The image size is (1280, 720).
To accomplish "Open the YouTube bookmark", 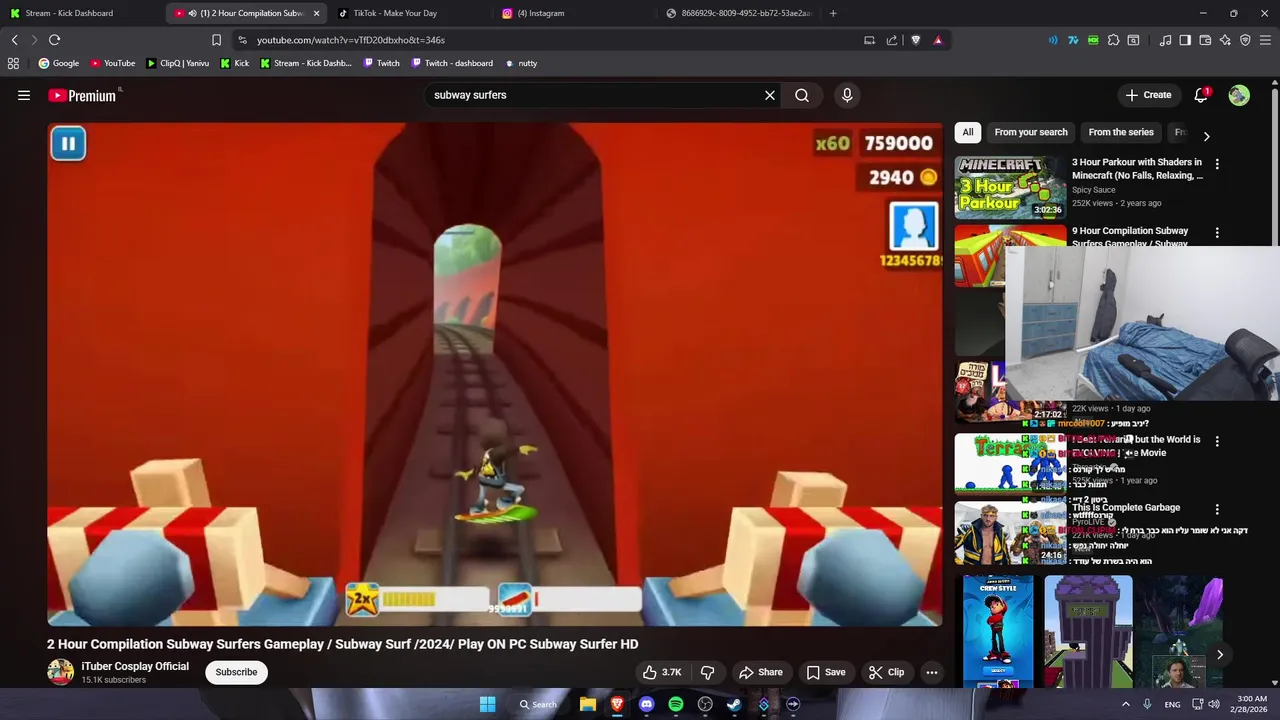I will click(x=113, y=63).
